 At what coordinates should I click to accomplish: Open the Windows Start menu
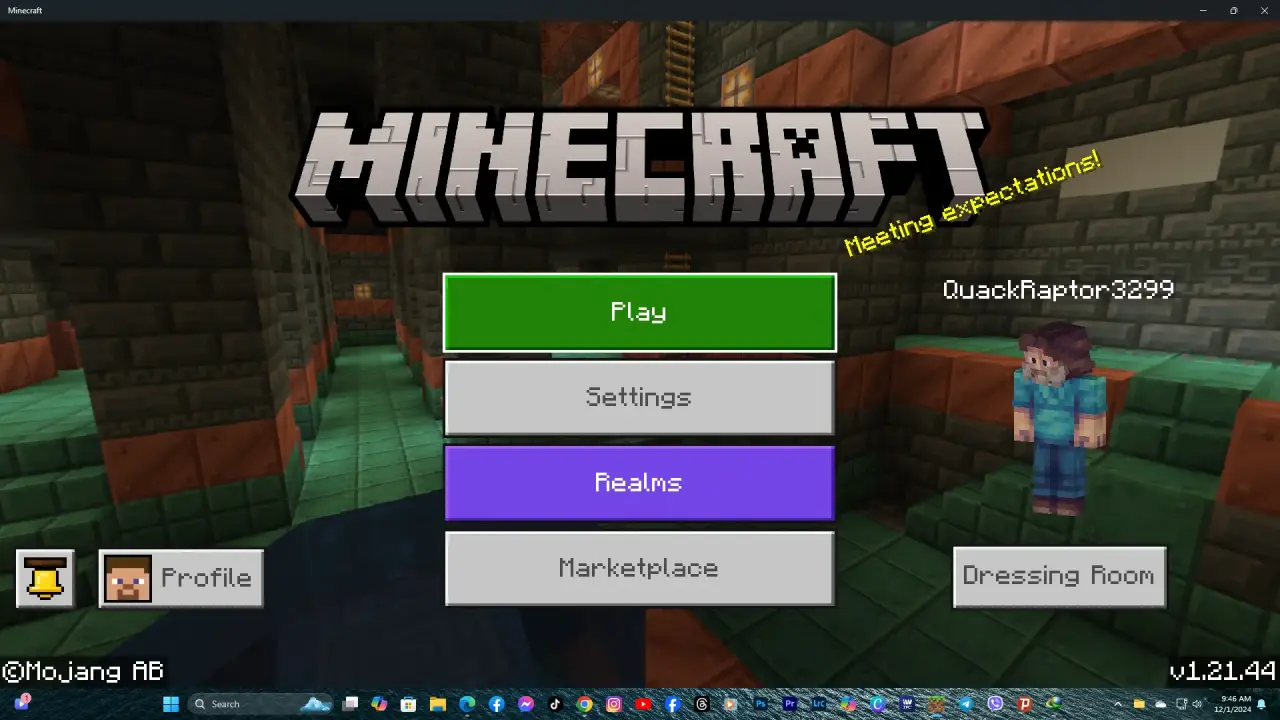pyautogui.click(x=171, y=704)
